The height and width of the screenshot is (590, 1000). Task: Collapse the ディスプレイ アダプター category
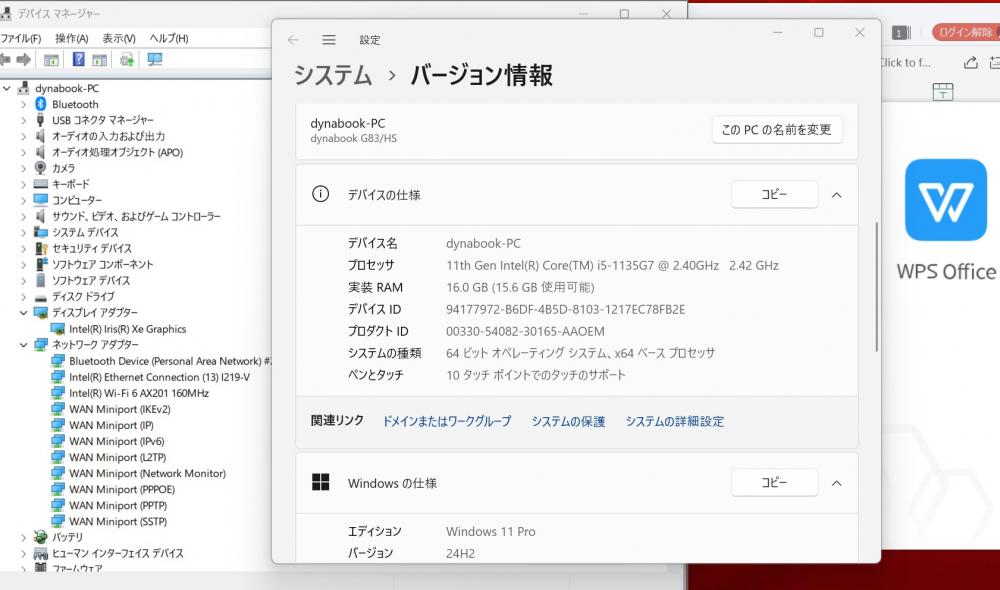24,313
